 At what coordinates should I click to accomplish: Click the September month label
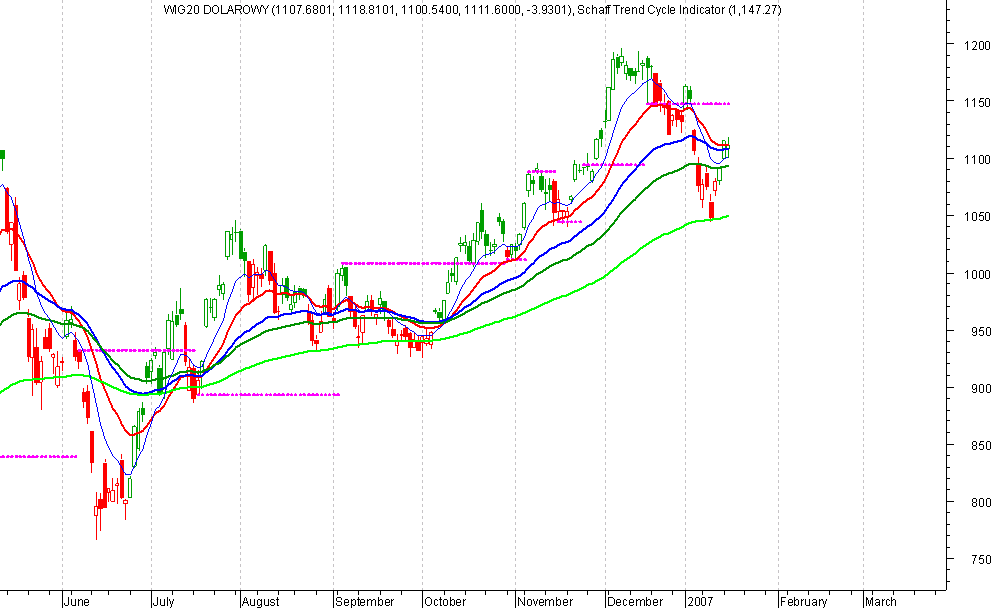[x=365, y=601]
